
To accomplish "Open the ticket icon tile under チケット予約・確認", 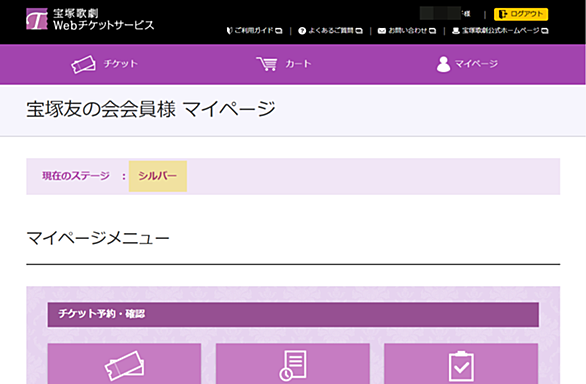I will point(124,363).
